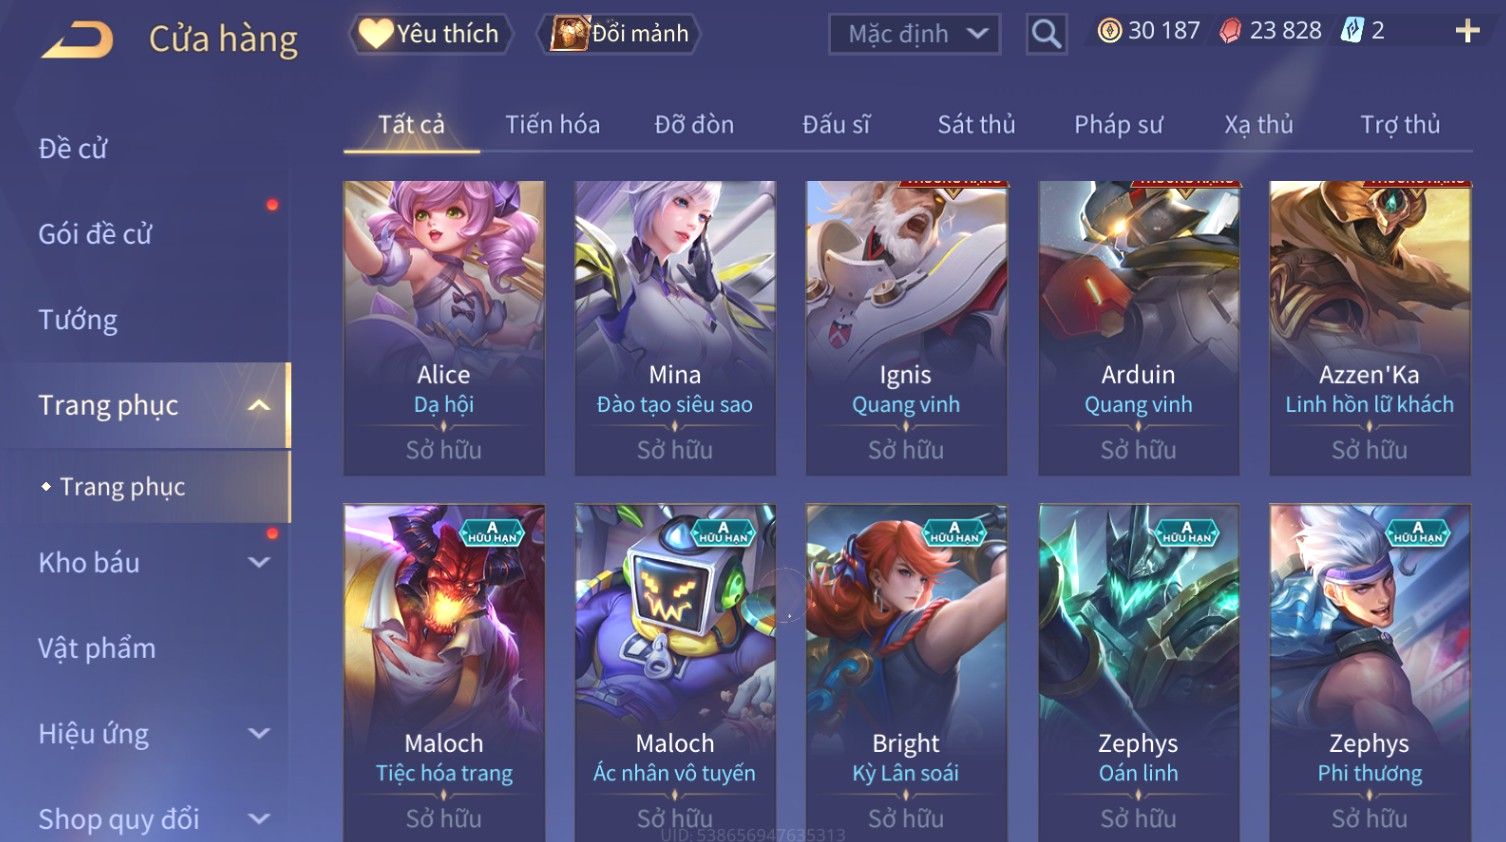
Task: Collapse the Trang phục sidebar section
Action: click(259, 405)
